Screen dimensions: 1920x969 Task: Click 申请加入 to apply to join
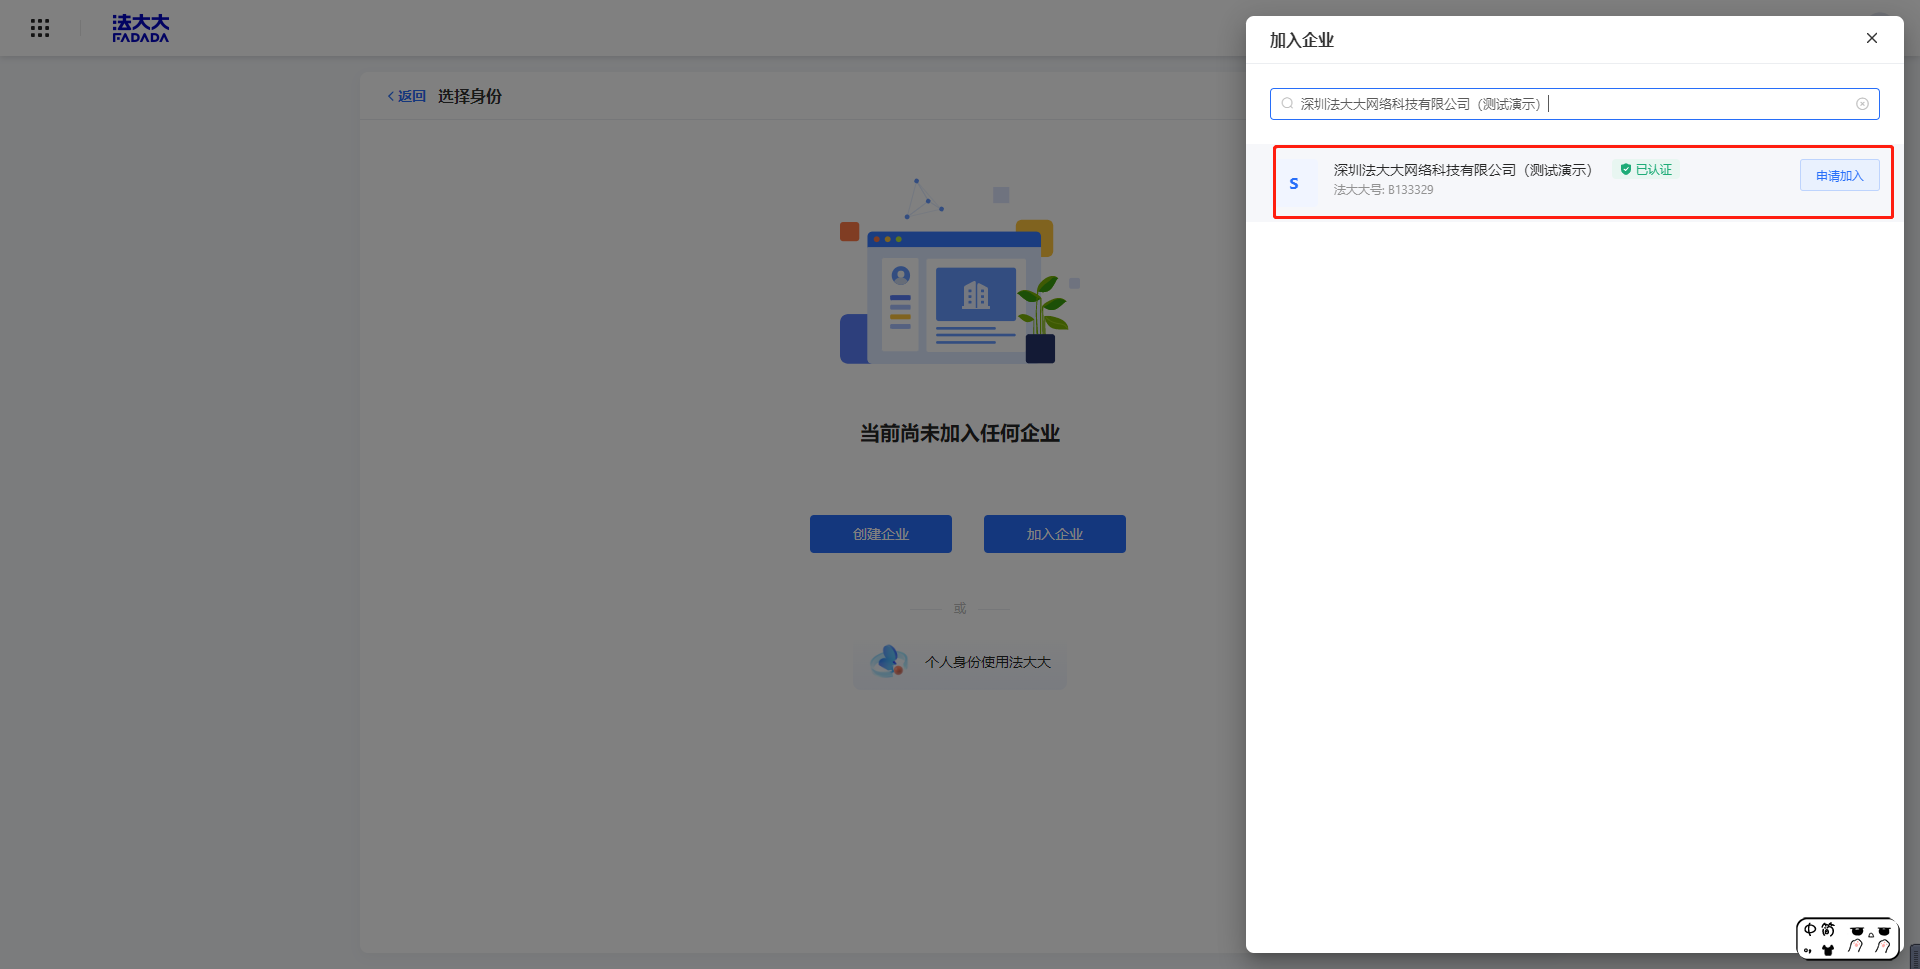pyautogui.click(x=1840, y=176)
